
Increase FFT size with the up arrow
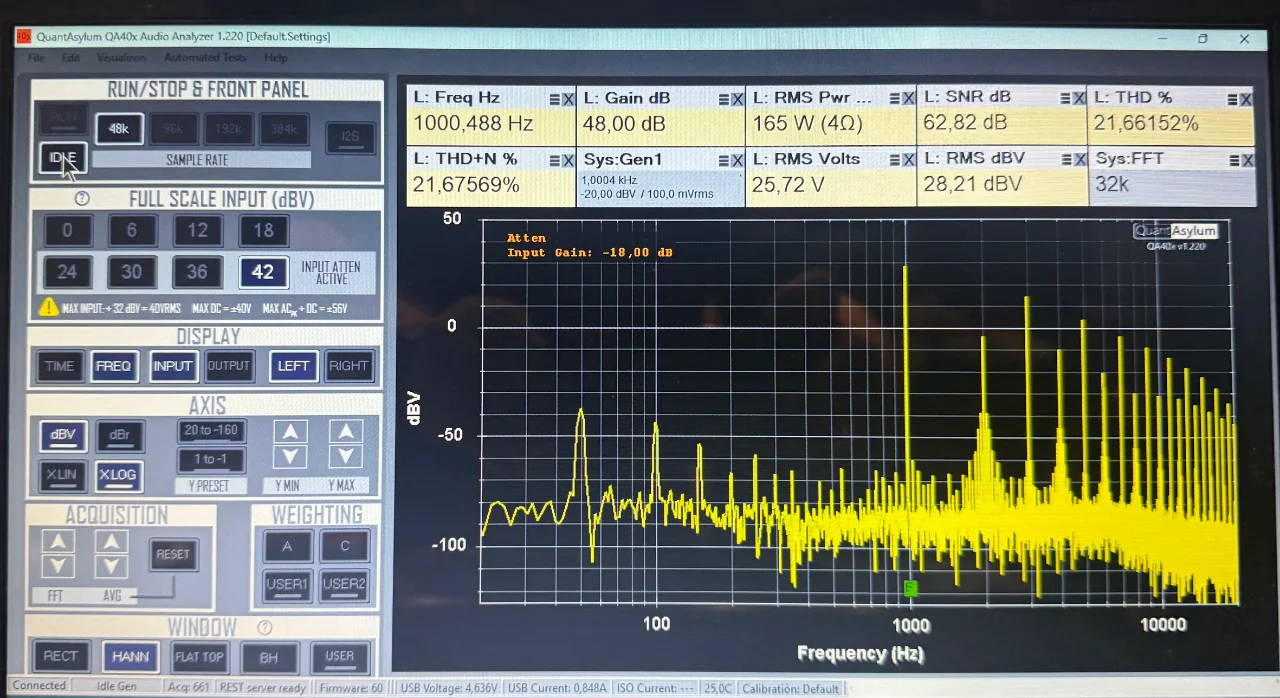pyautogui.click(x=58, y=542)
